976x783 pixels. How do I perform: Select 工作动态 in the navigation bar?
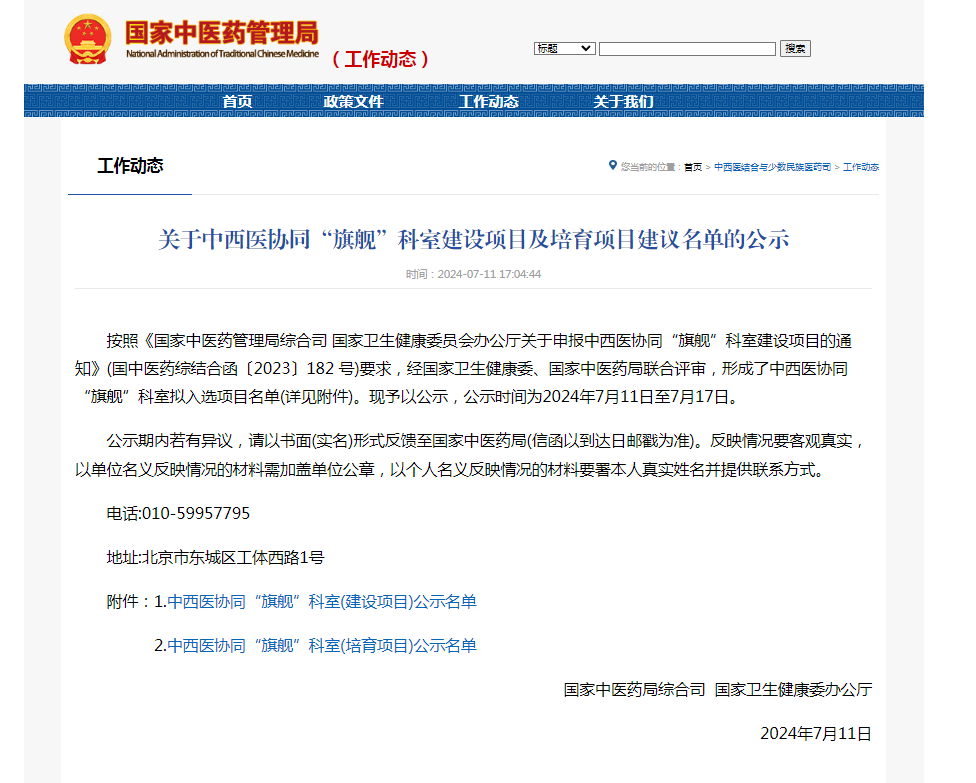point(489,101)
